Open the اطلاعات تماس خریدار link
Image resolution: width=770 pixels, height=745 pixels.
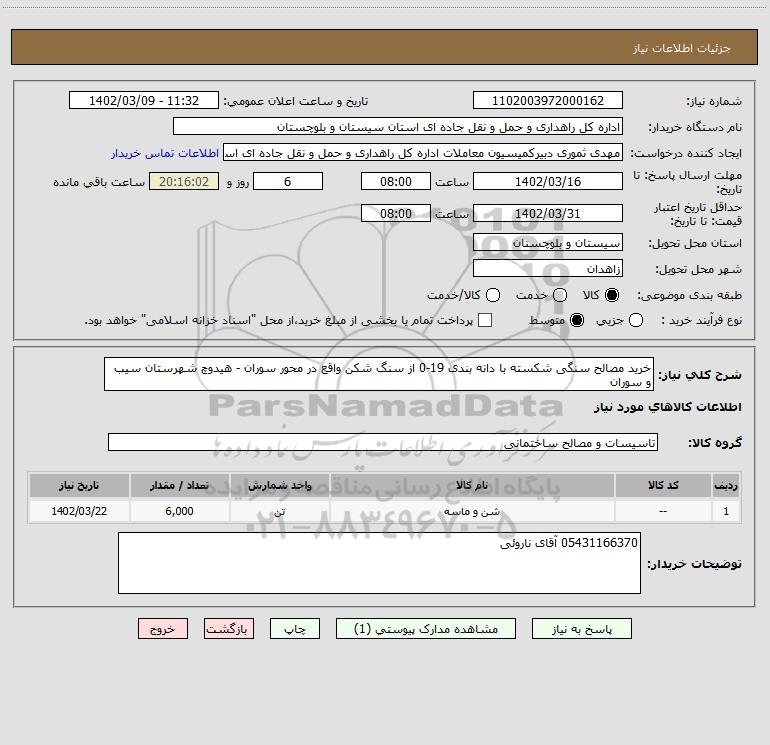pyautogui.click(x=165, y=153)
